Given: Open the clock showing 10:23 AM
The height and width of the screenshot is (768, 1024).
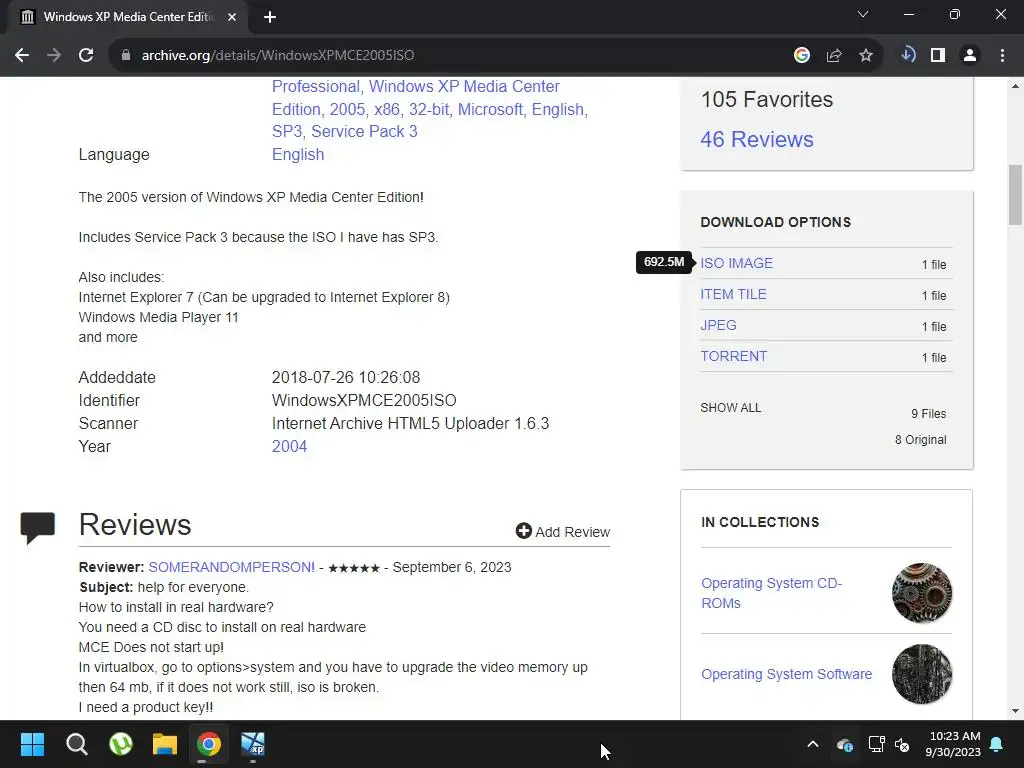Looking at the screenshot, I should coord(954,744).
